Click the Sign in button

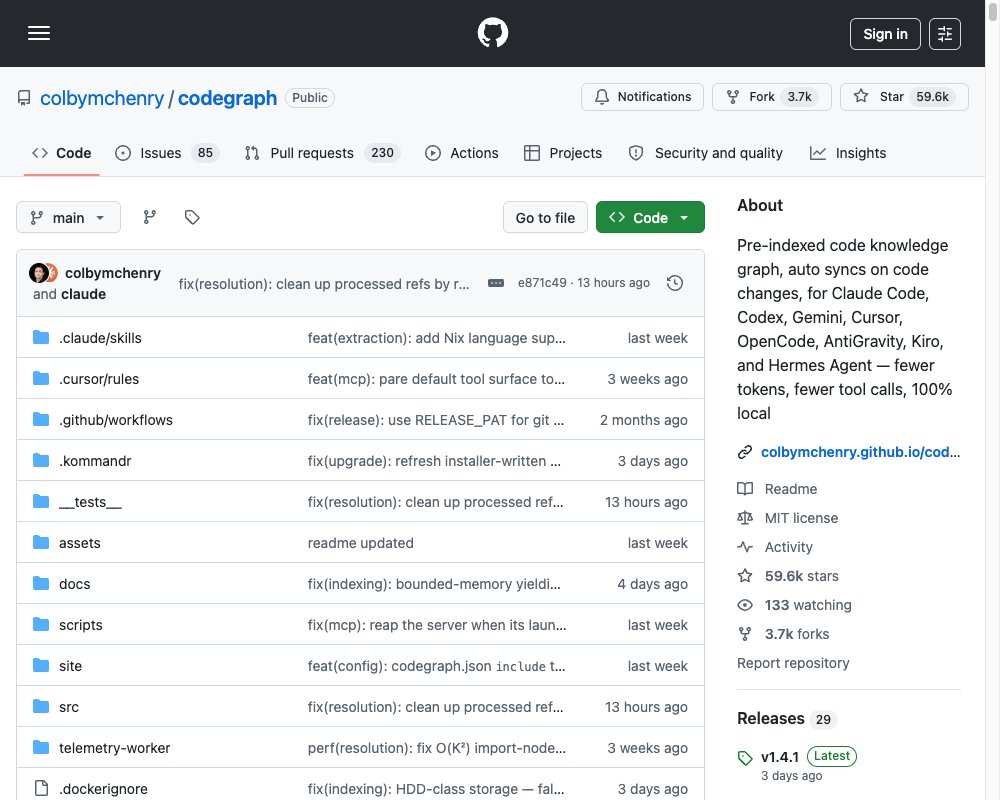click(x=885, y=34)
